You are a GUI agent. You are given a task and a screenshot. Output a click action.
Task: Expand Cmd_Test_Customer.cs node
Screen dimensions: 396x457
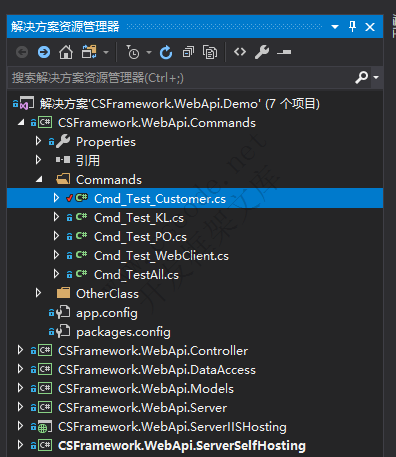tap(56, 198)
